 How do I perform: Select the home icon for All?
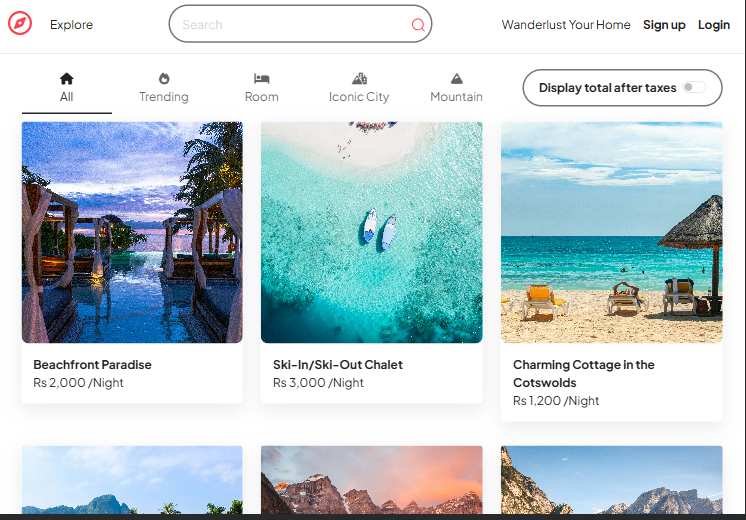[66, 78]
